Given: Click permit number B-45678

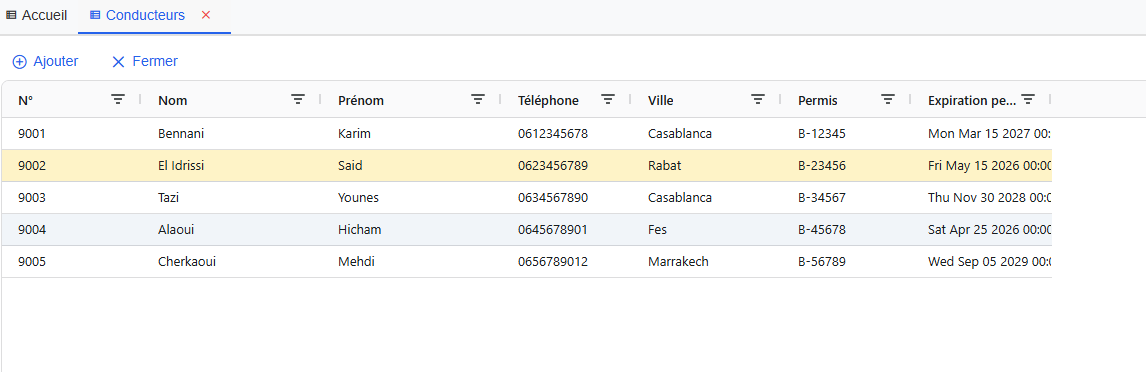Looking at the screenshot, I should [x=822, y=229].
